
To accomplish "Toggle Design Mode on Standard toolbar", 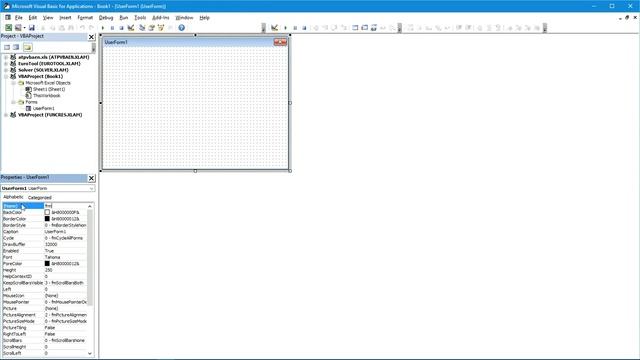I will 131,28.
